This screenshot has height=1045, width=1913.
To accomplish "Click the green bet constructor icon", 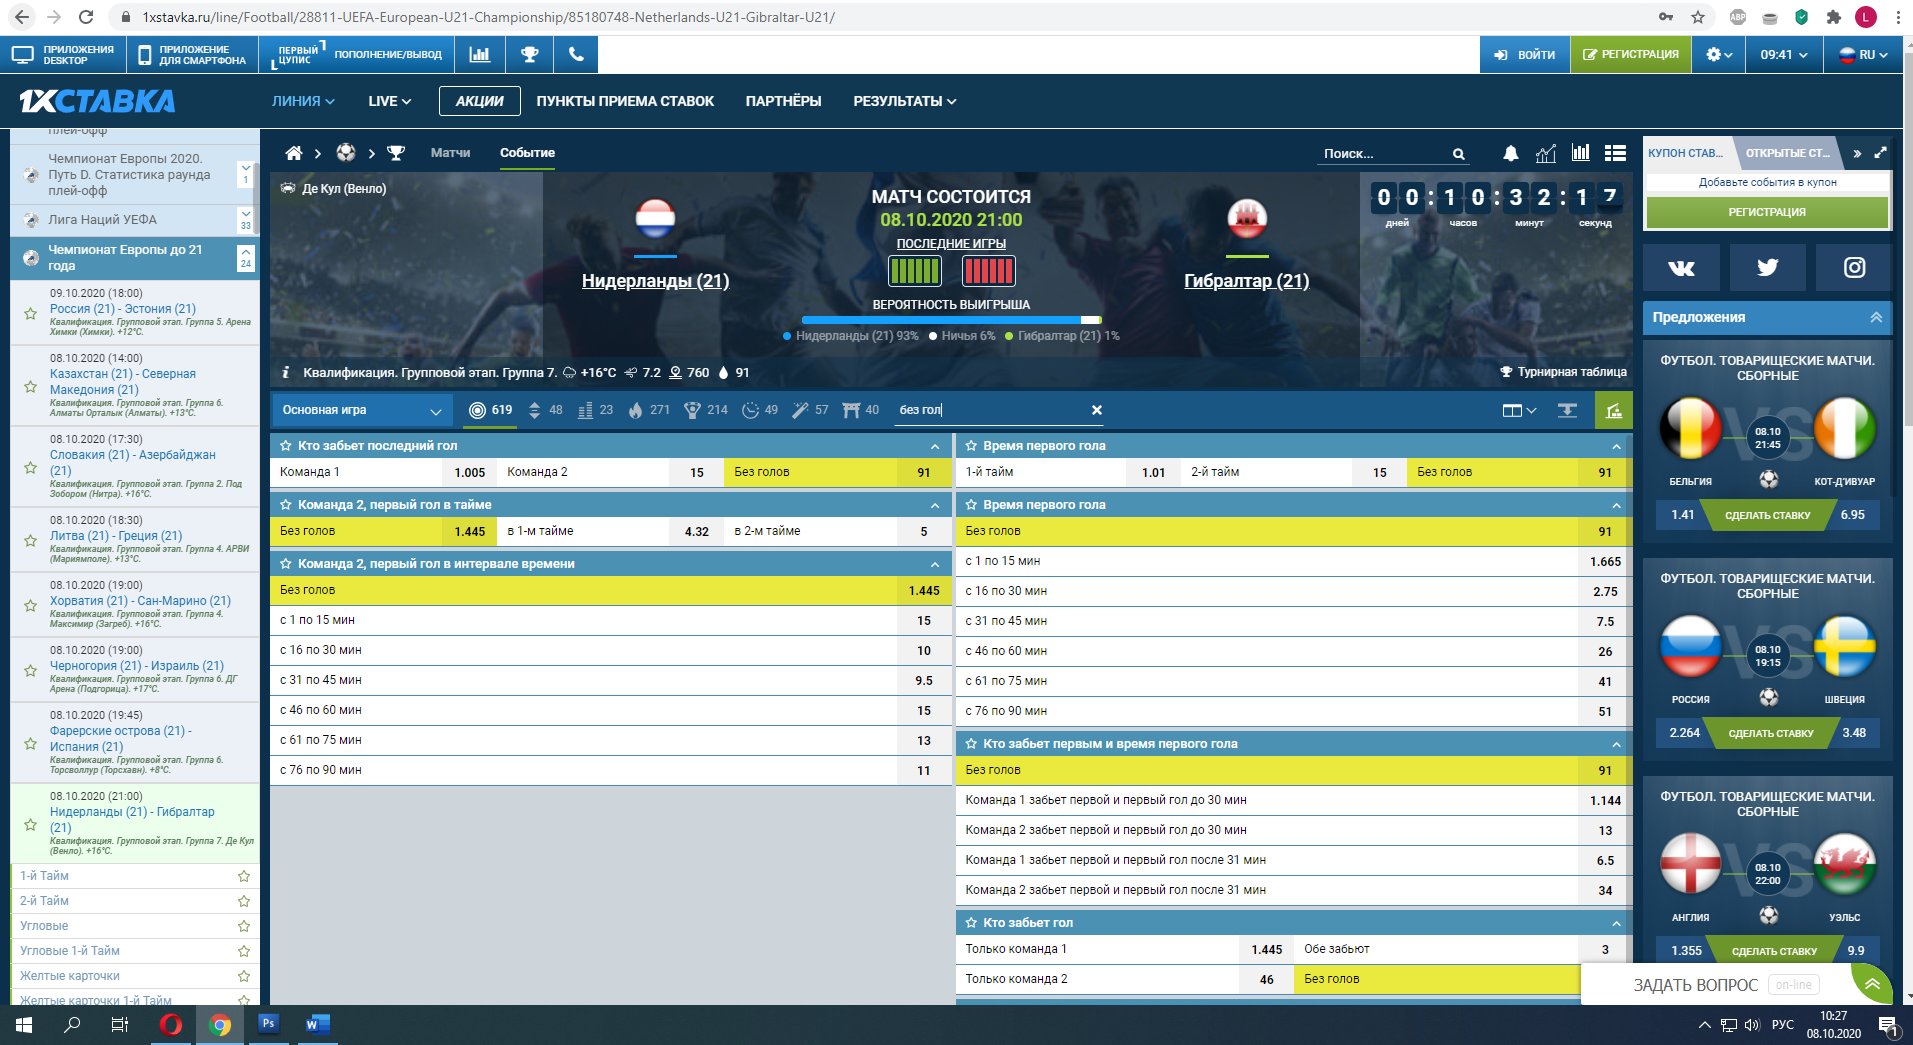I will [1613, 410].
